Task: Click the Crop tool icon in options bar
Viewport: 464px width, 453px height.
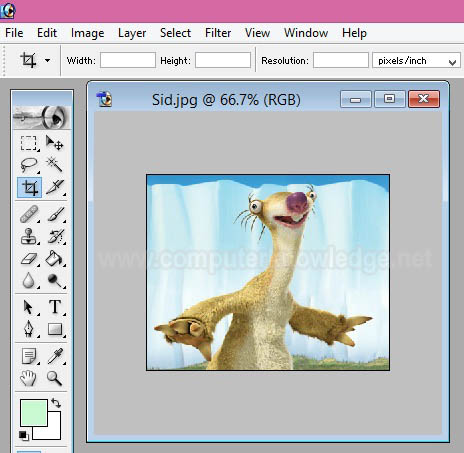Action: [28, 60]
